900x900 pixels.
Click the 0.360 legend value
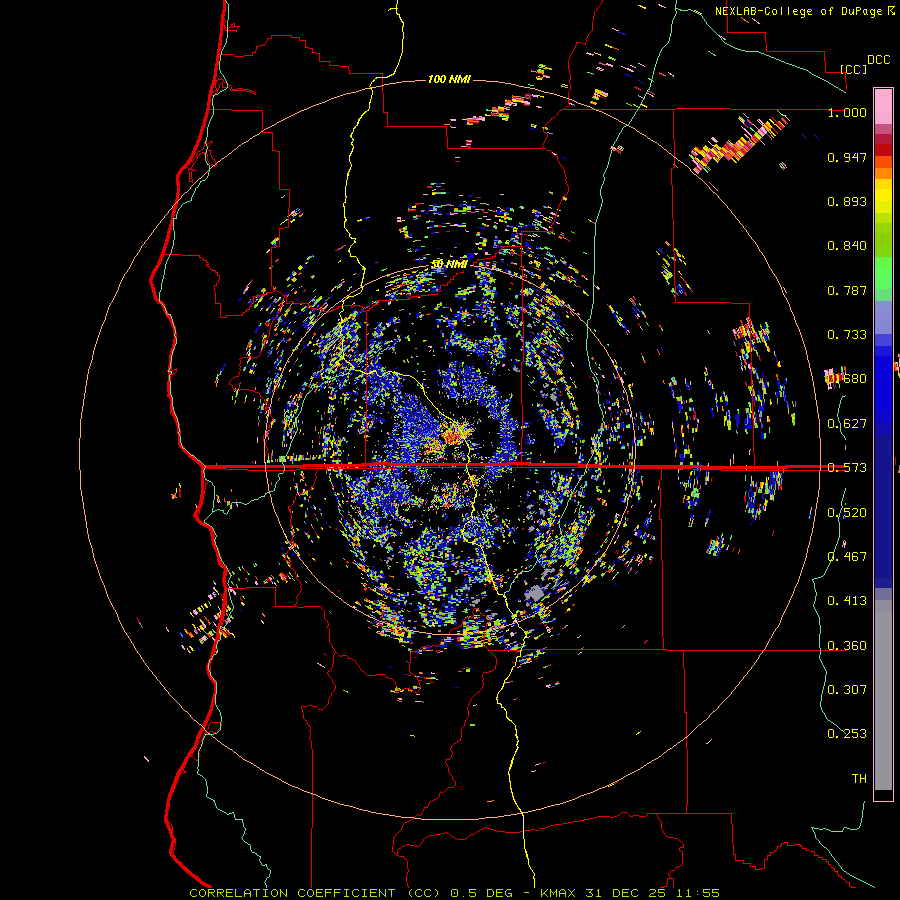847,646
